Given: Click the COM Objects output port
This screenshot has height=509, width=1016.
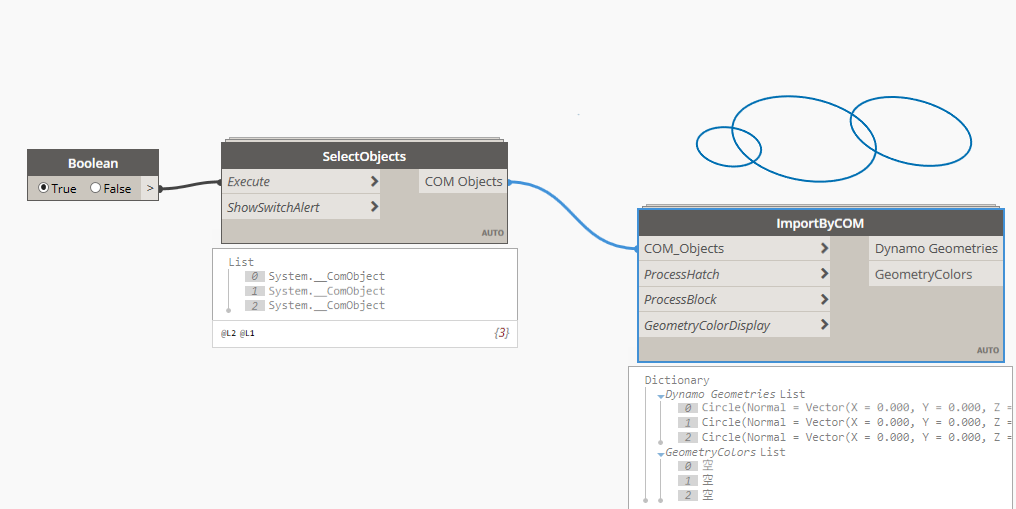Looking at the screenshot, I should coord(463,181).
